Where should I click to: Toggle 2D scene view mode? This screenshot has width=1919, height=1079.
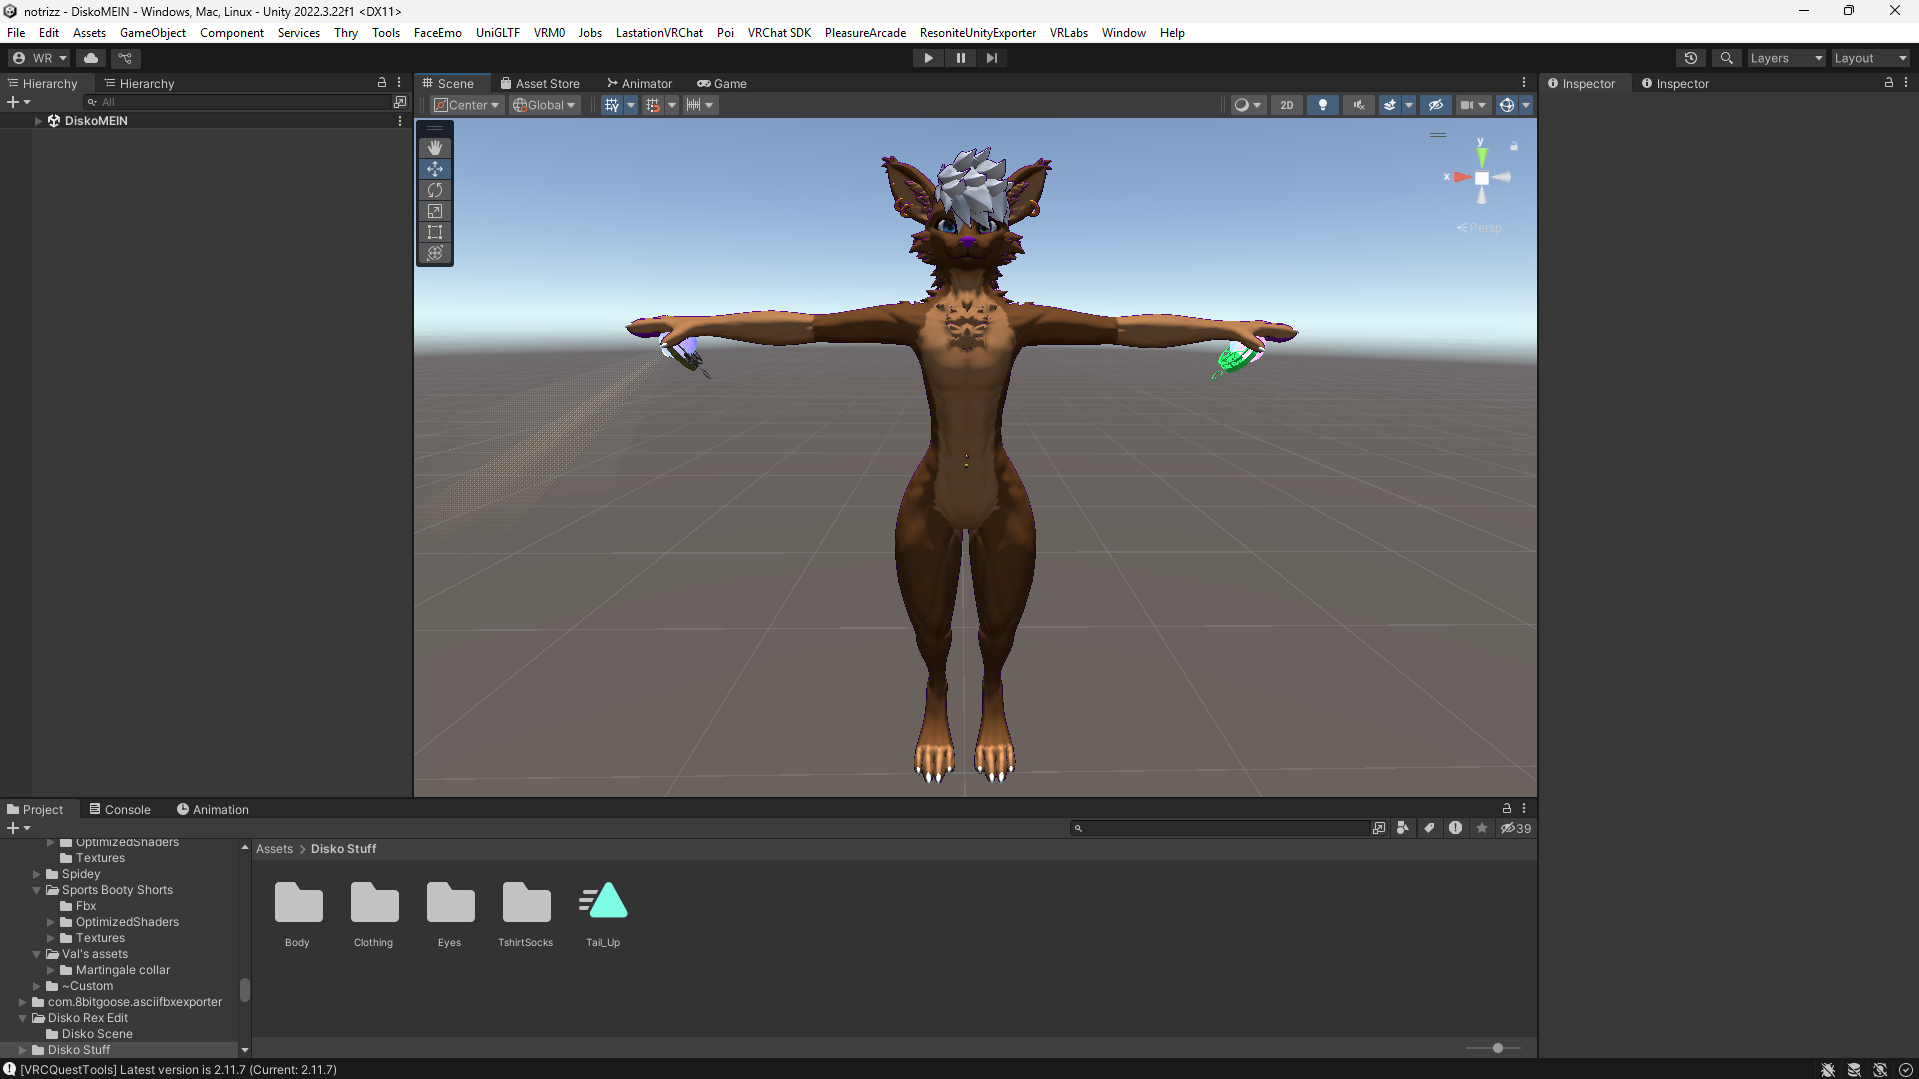point(1287,105)
